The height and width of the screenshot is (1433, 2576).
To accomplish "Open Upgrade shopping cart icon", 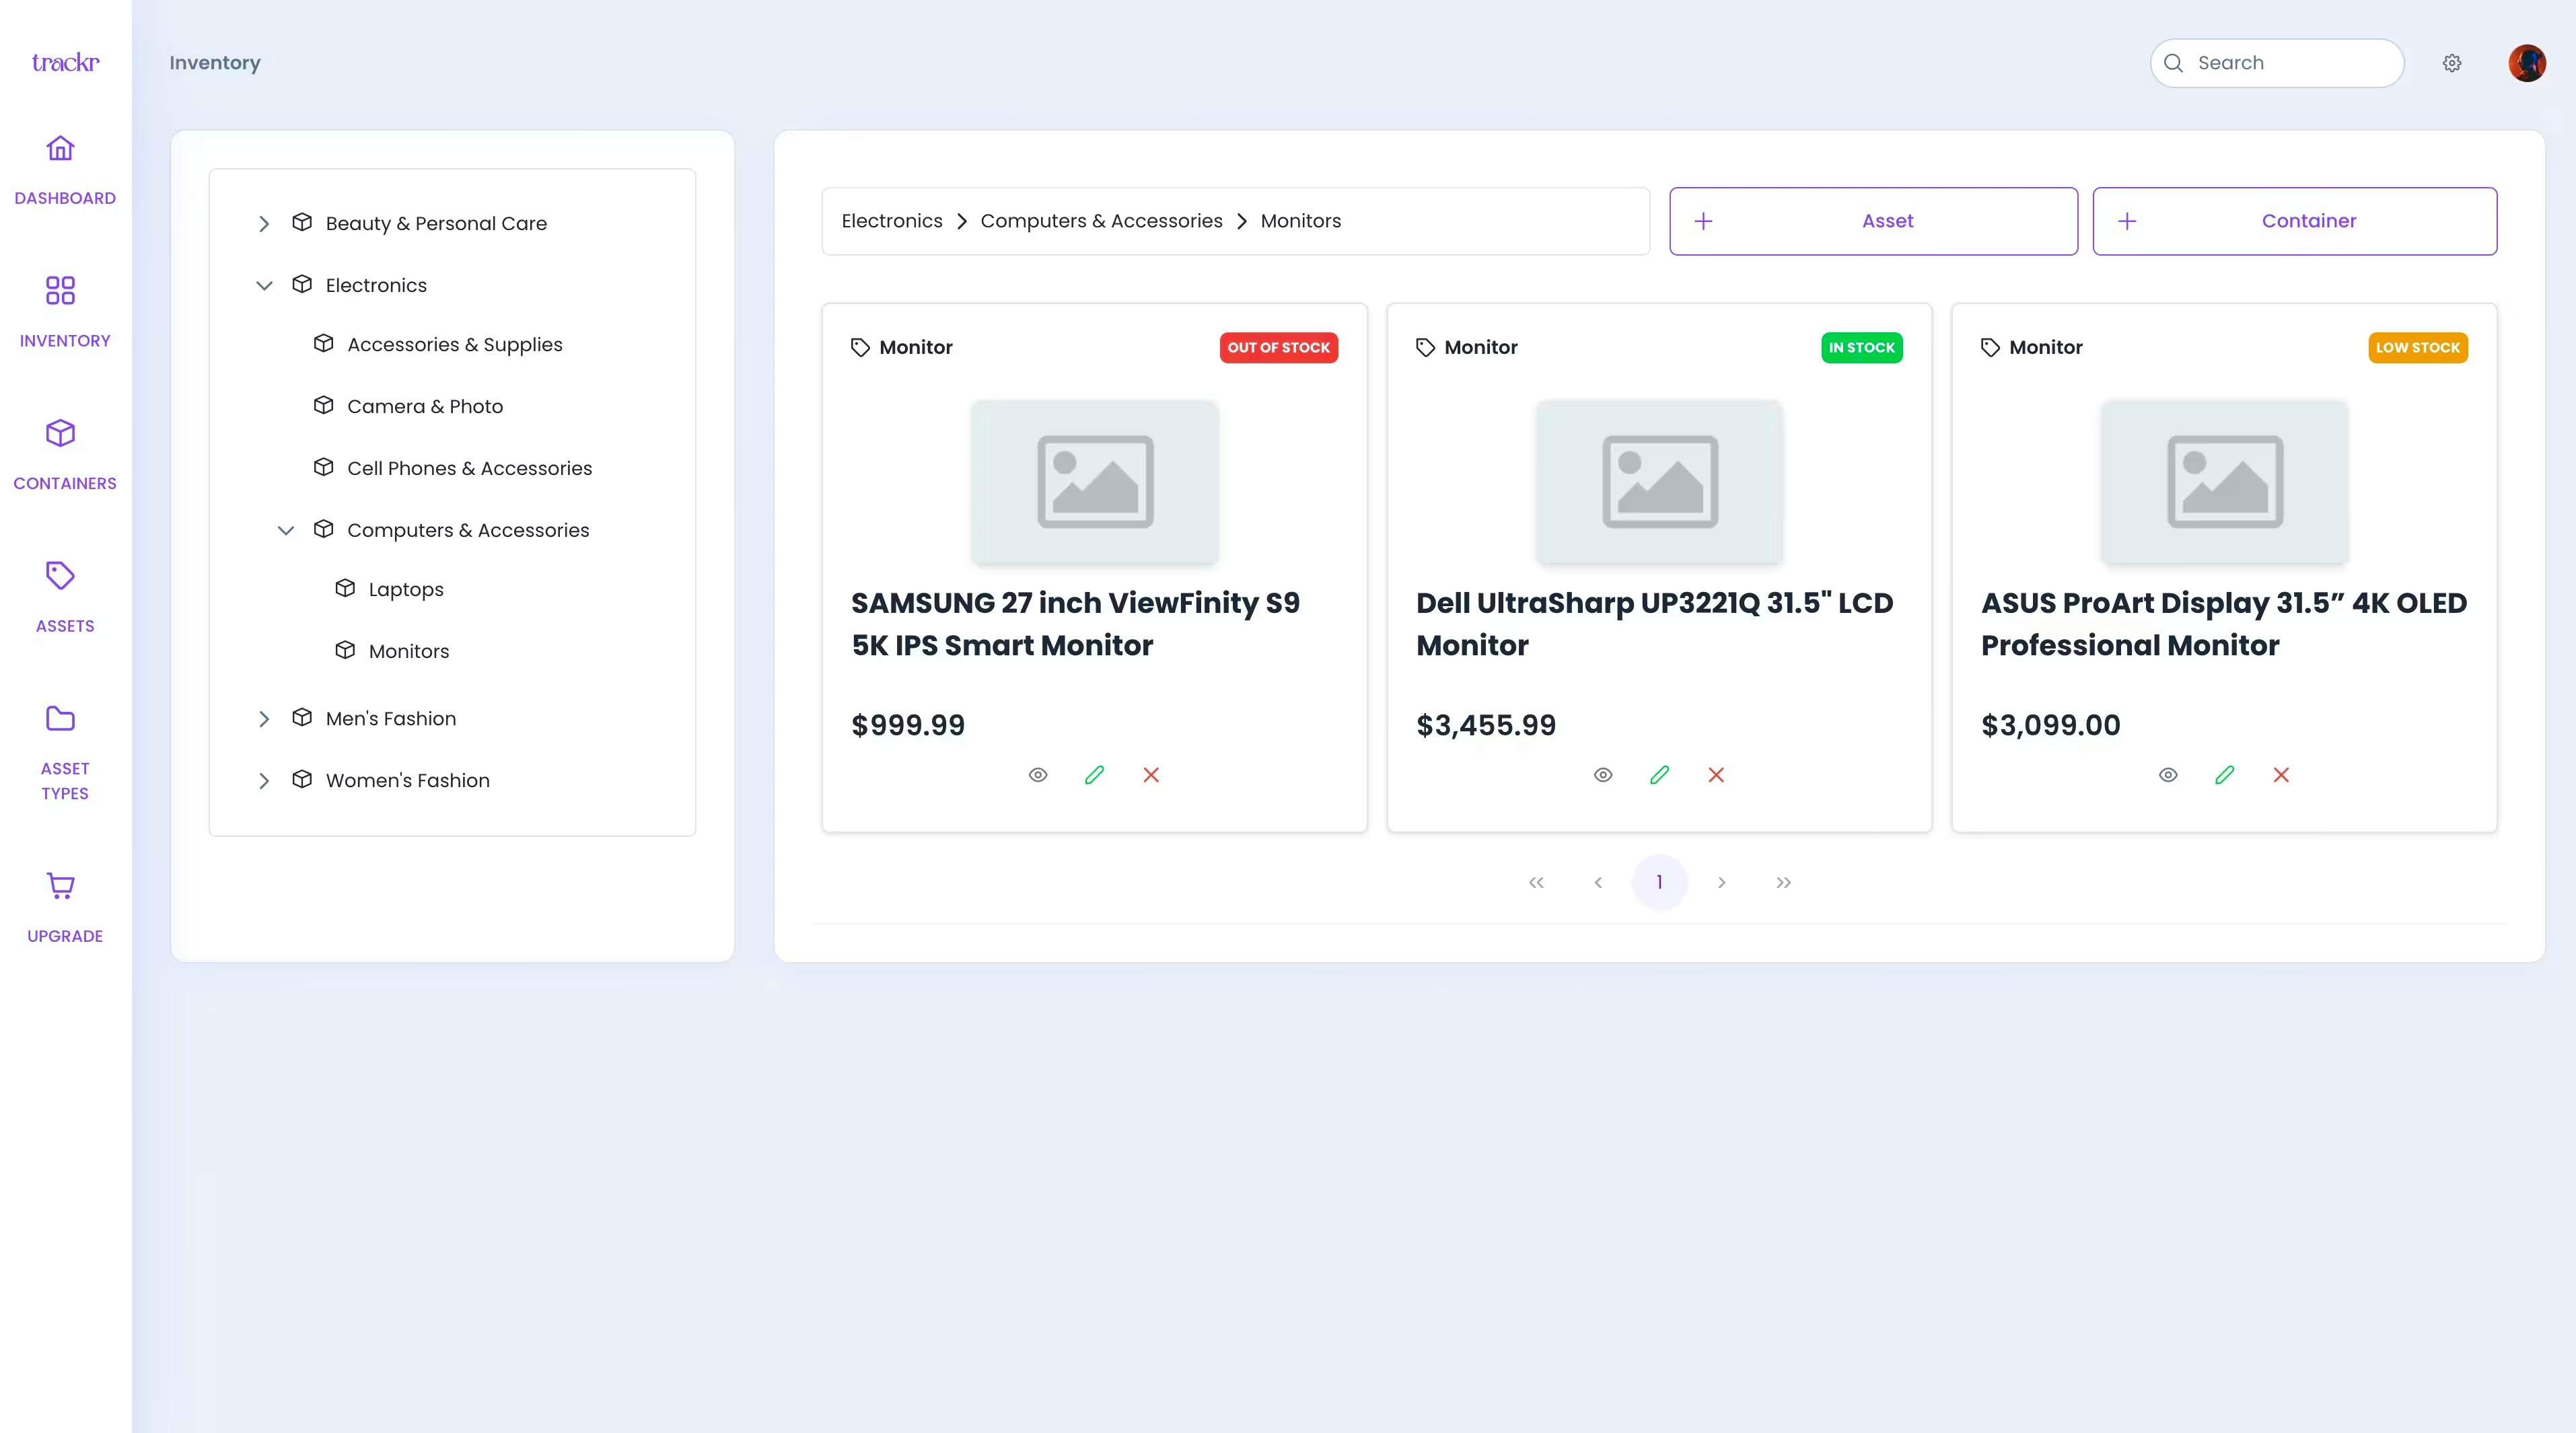I will [60, 886].
